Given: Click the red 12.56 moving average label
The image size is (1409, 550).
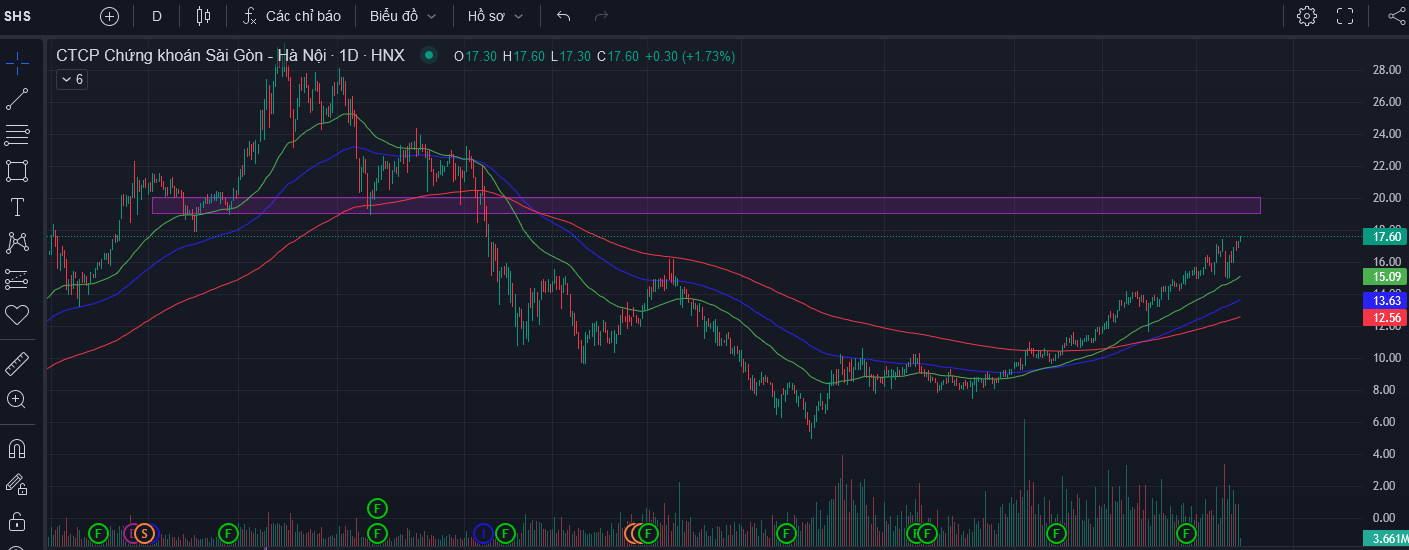Looking at the screenshot, I should click(x=1385, y=317).
